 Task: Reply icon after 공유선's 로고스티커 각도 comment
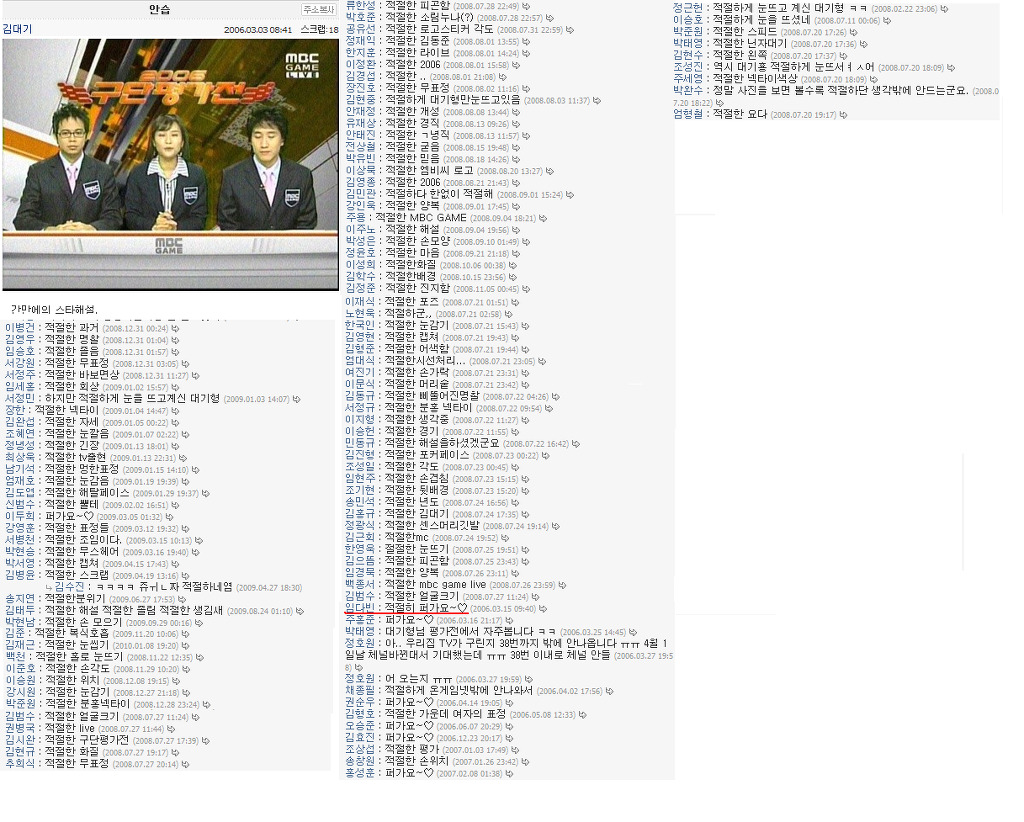[x=570, y=30]
